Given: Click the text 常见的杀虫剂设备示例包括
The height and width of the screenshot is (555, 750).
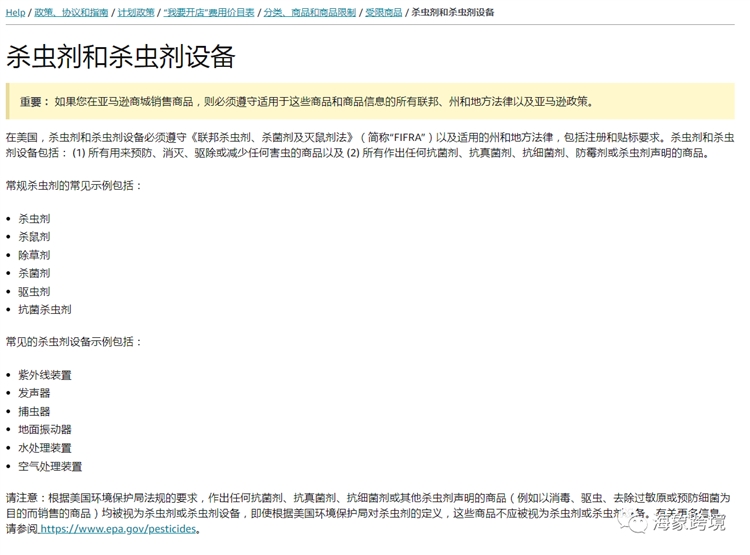Looking at the screenshot, I should (73, 342).
